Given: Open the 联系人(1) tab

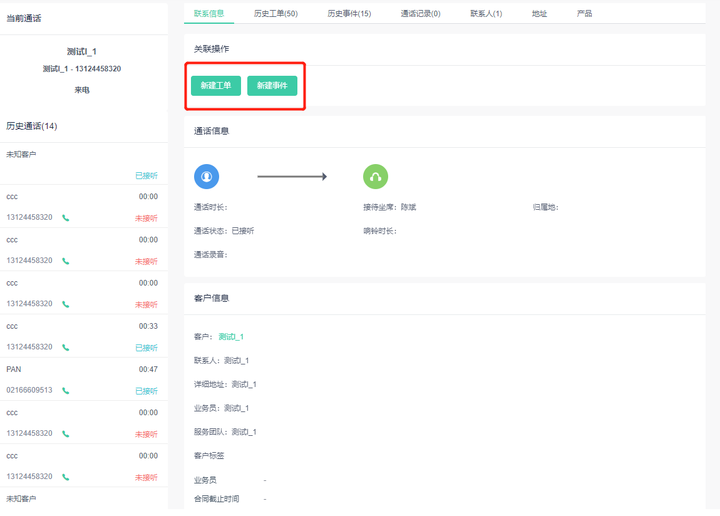Looking at the screenshot, I should [486, 13].
